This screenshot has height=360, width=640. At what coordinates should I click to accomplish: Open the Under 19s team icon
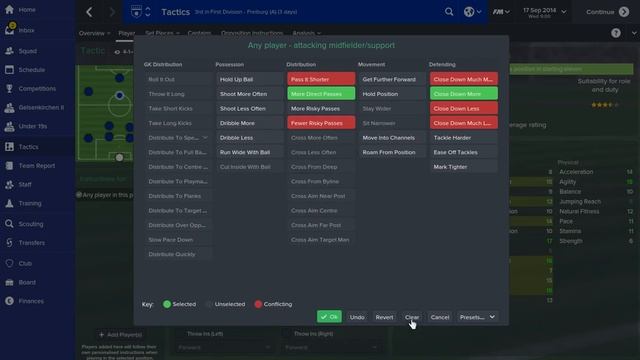tap(9, 126)
